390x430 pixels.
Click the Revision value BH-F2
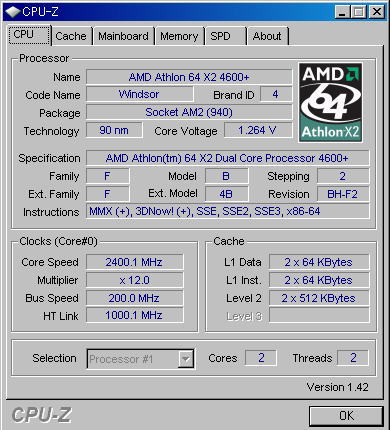tap(343, 194)
